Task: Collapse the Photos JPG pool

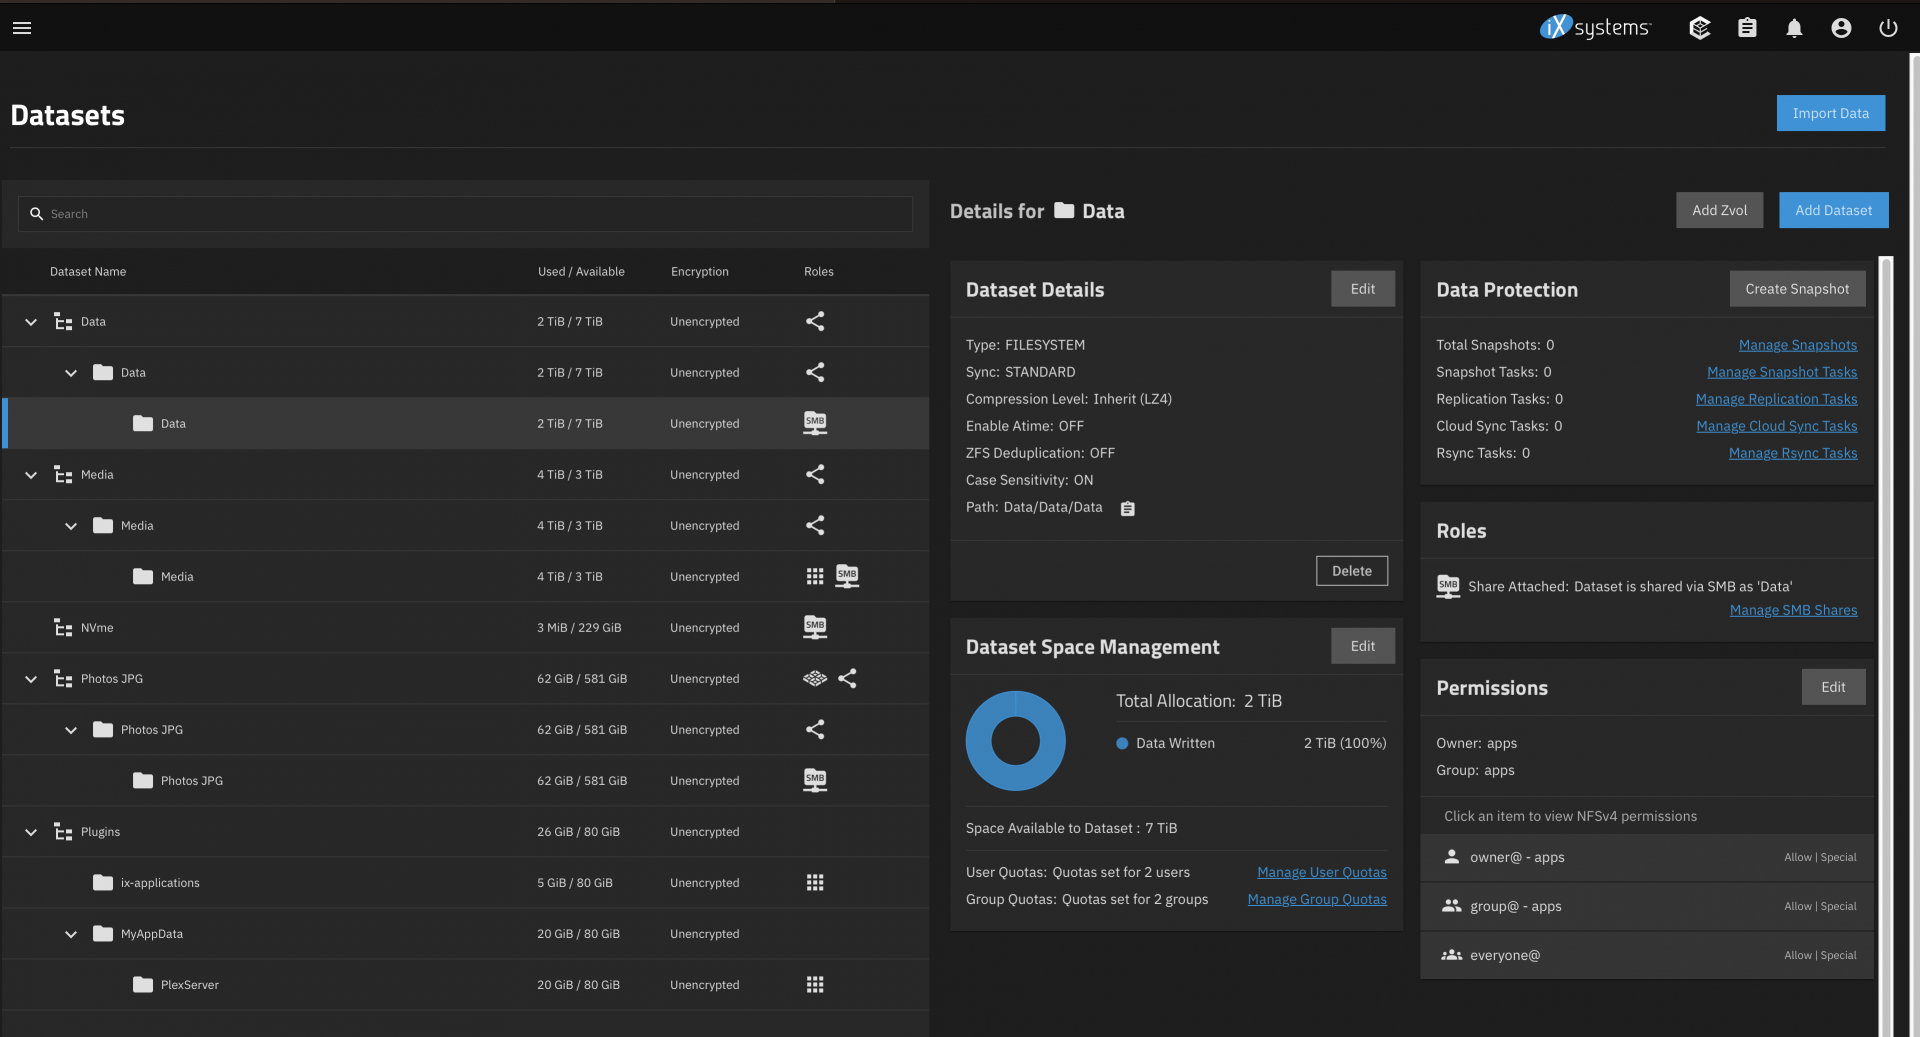Action: coord(31,679)
